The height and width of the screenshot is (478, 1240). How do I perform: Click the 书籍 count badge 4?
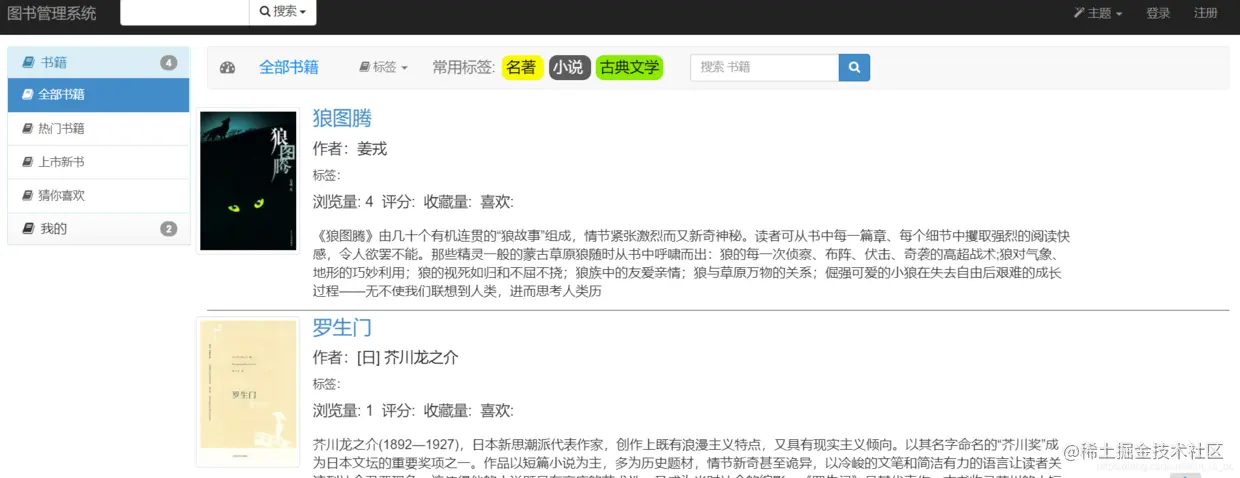(x=169, y=63)
